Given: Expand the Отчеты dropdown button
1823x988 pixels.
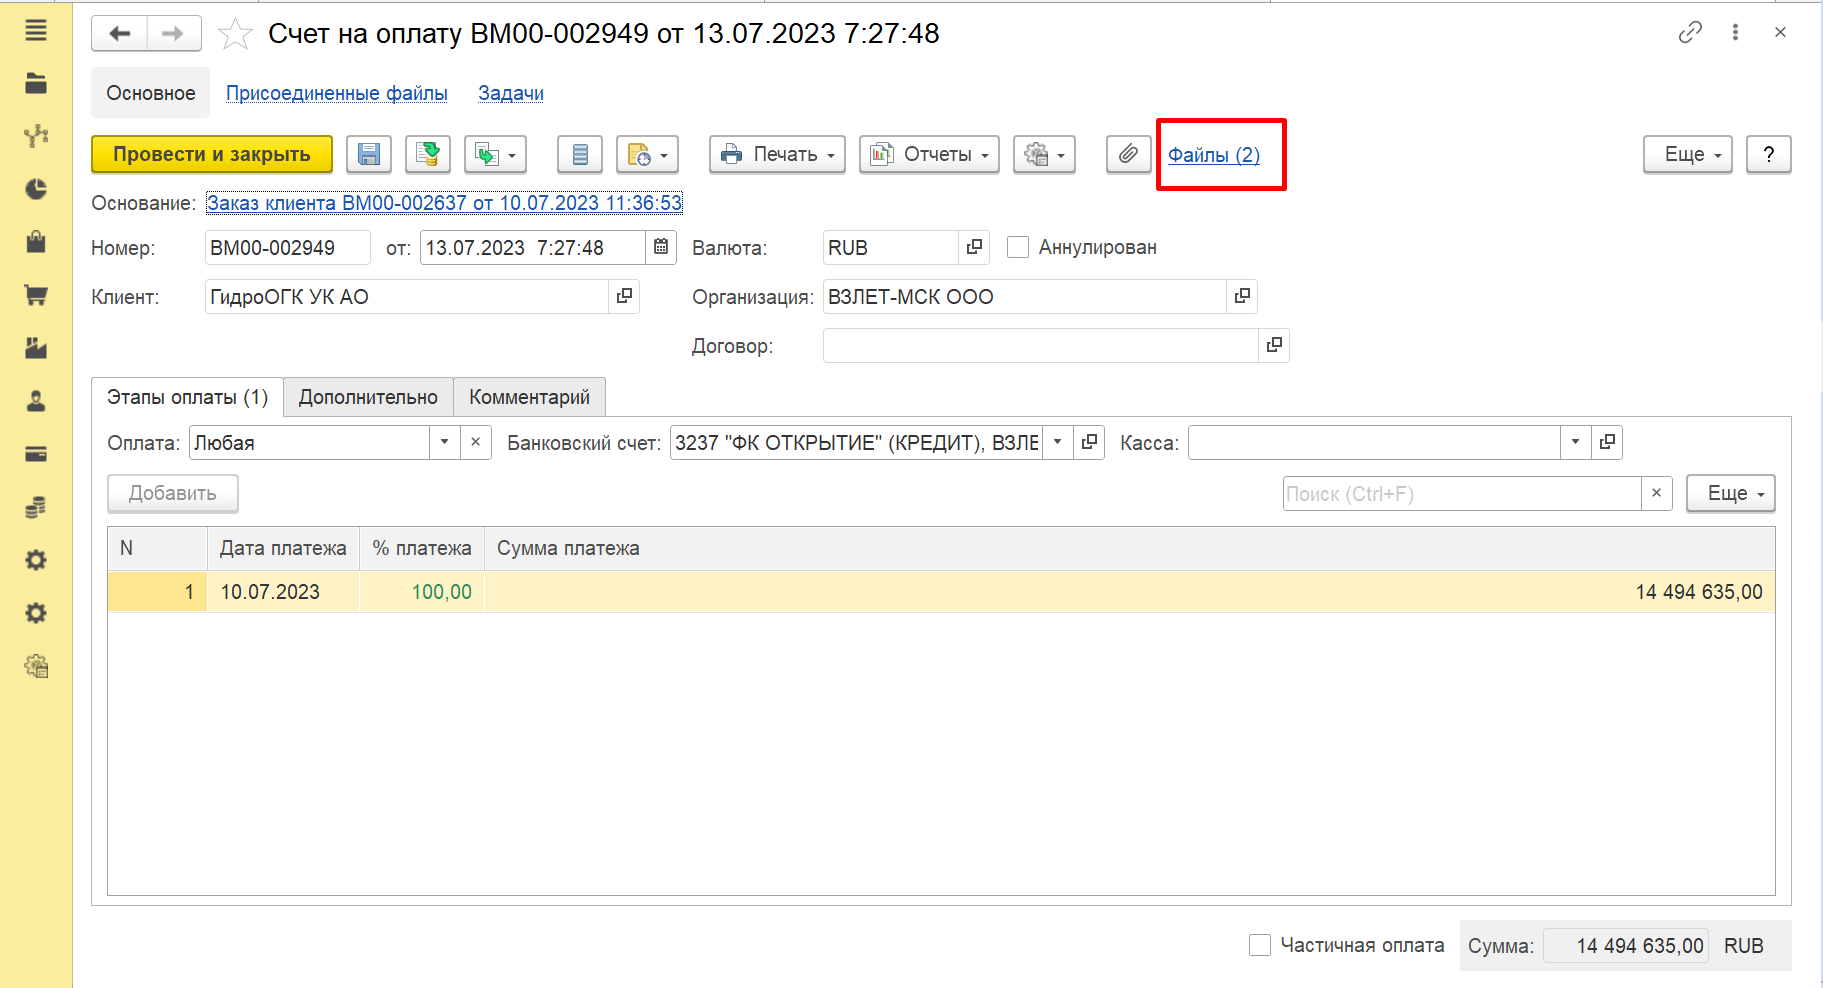Looking at the screenshot, I should [x=929, y=154].
